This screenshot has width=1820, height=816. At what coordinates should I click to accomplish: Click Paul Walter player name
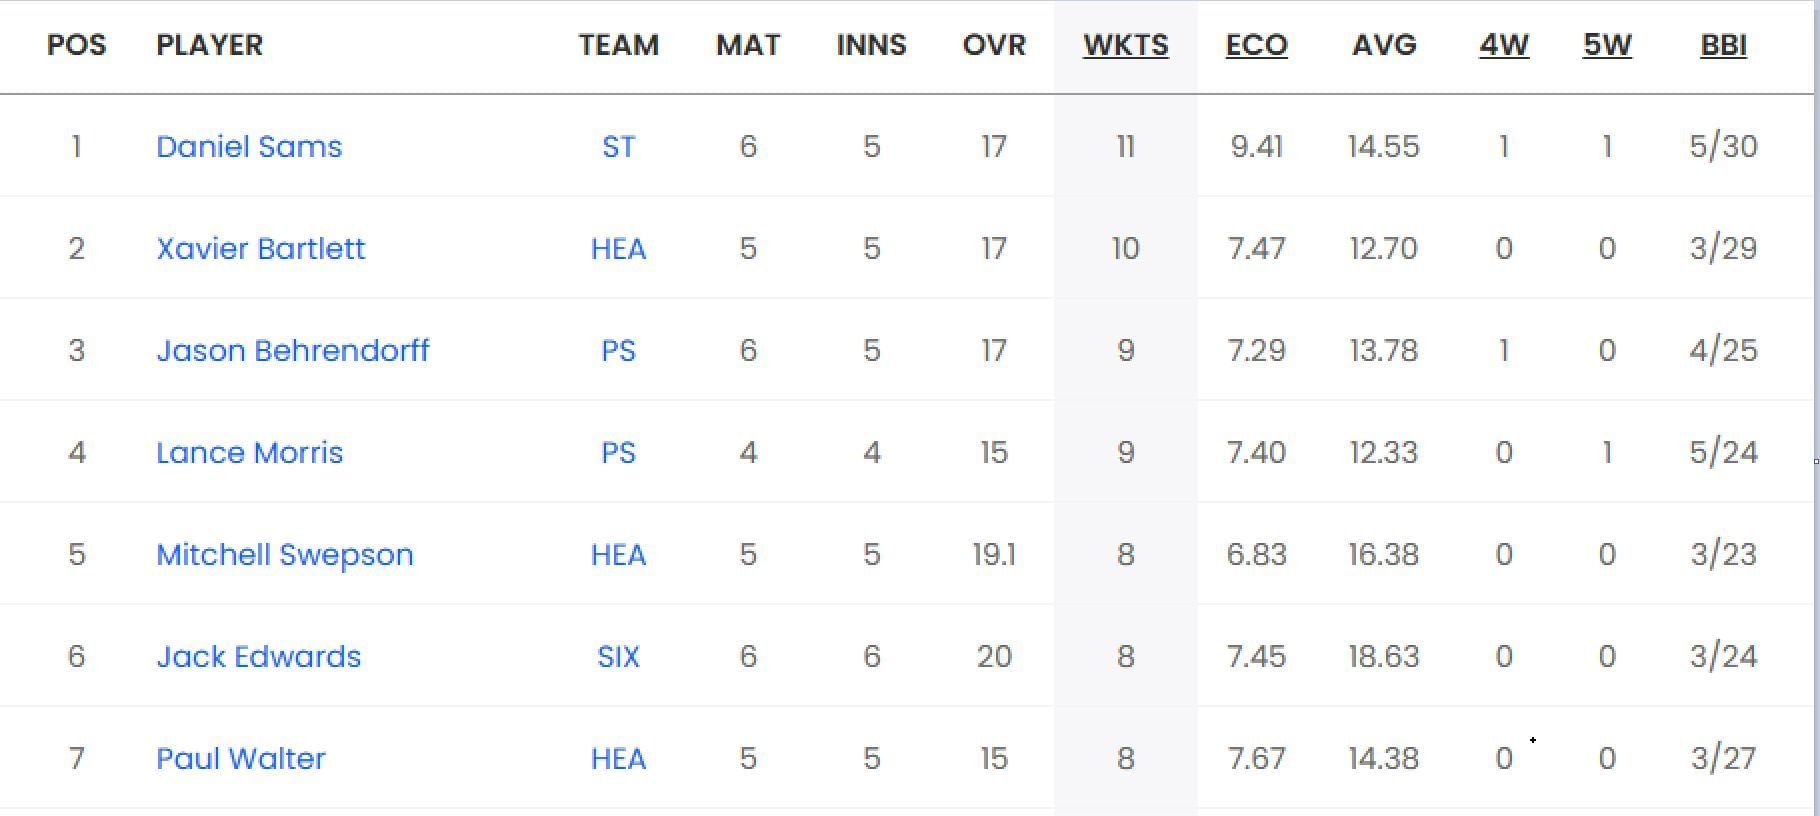[x=240, y=759]
